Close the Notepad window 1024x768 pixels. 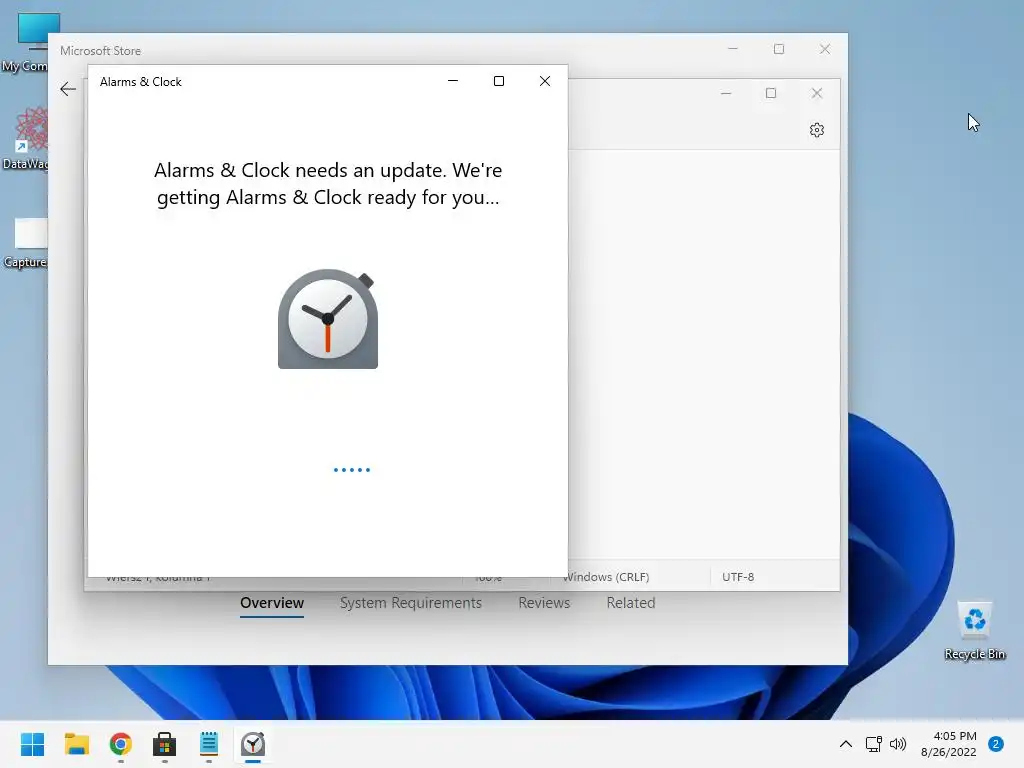pos(816,93)
